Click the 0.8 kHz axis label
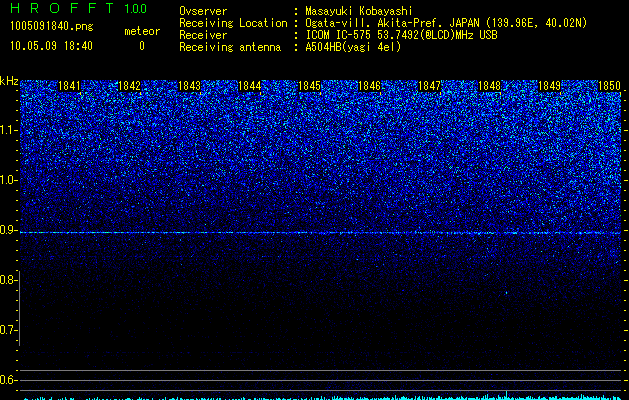 coord(8,280)
